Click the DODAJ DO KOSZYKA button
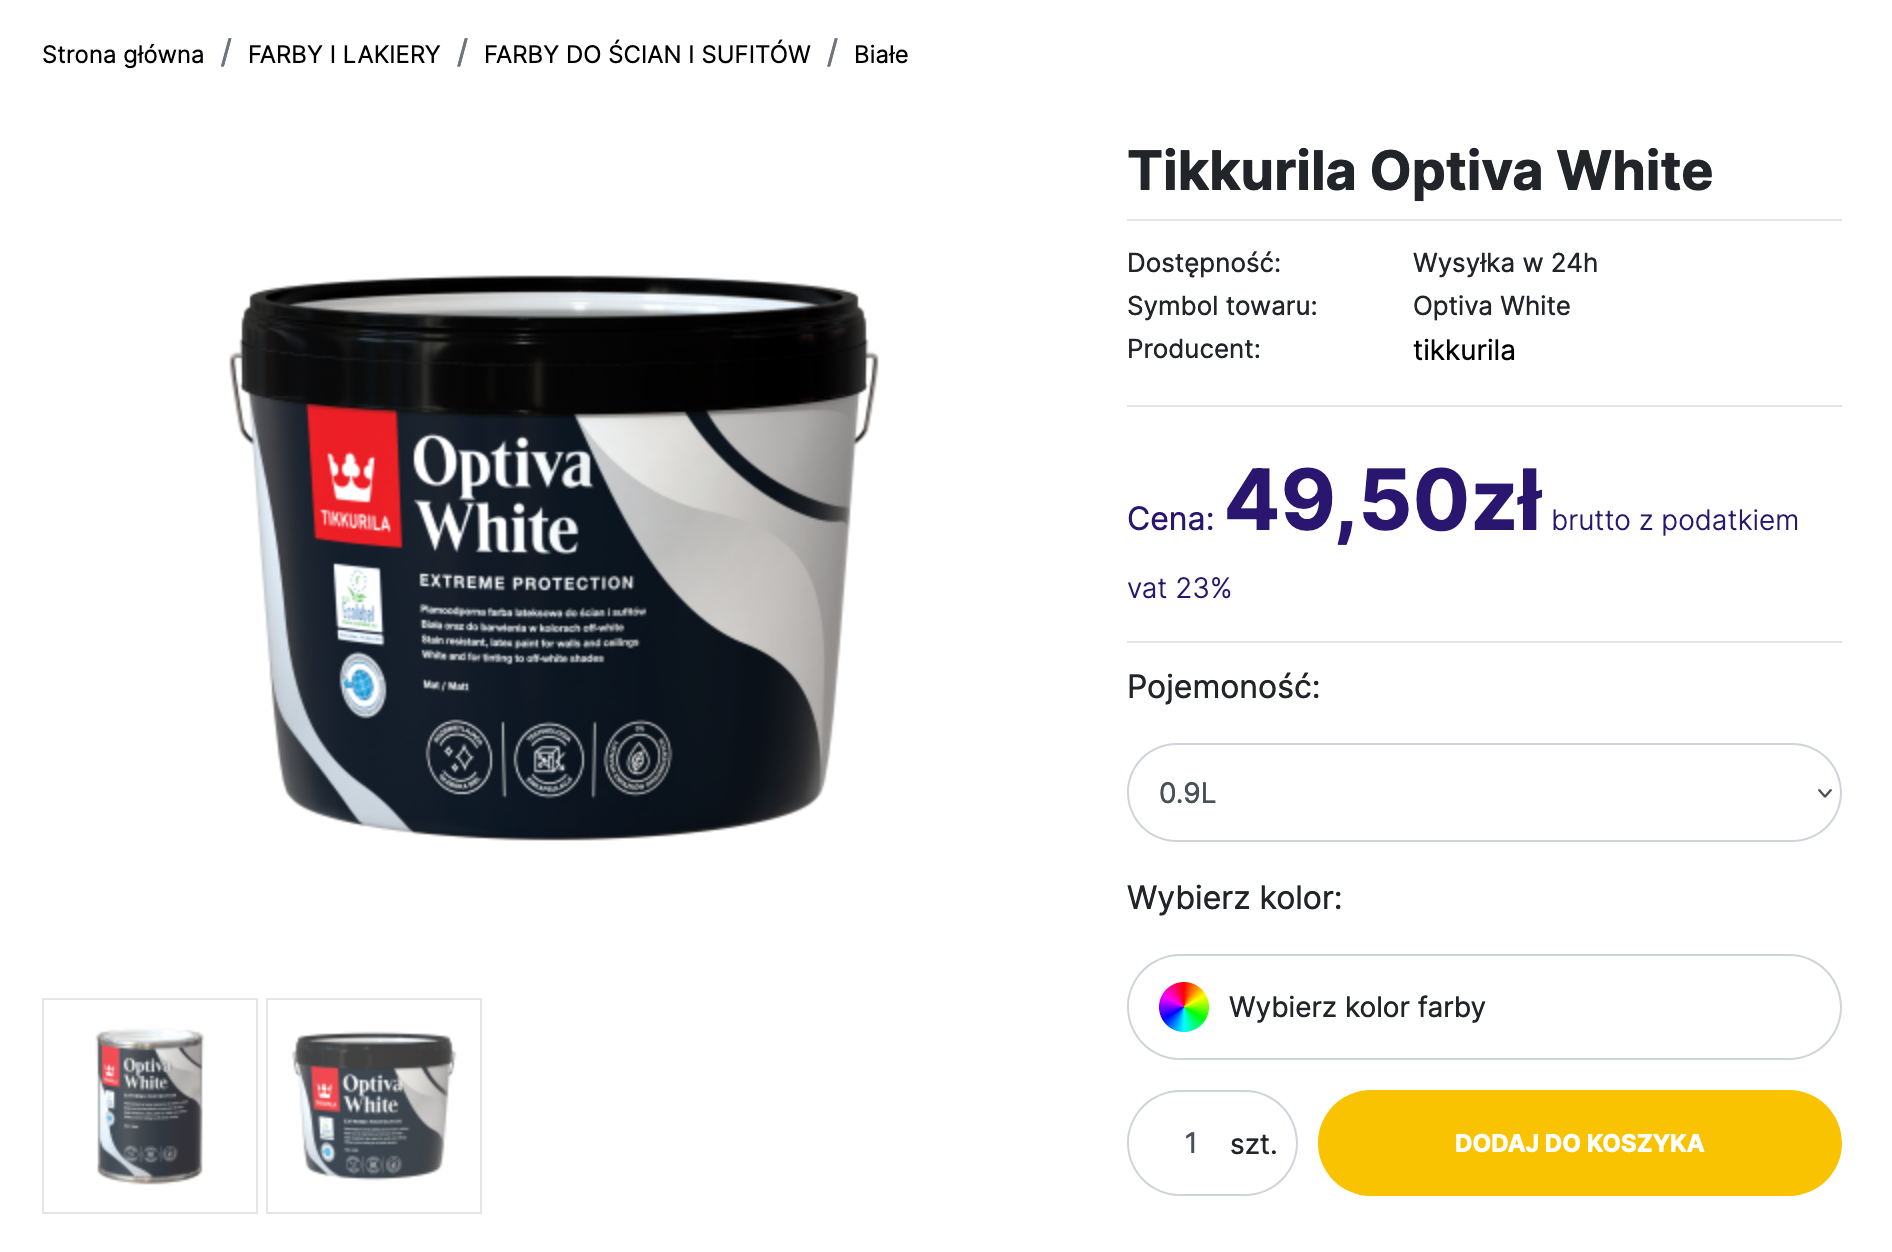 pos(1579,1143)
